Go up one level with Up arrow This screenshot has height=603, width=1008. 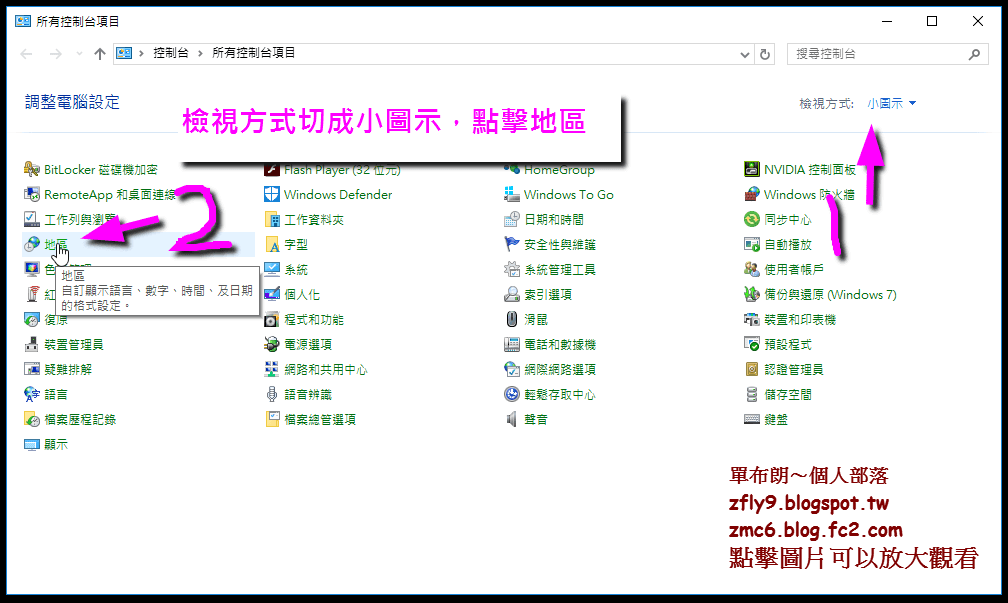(x=100, y=54)
